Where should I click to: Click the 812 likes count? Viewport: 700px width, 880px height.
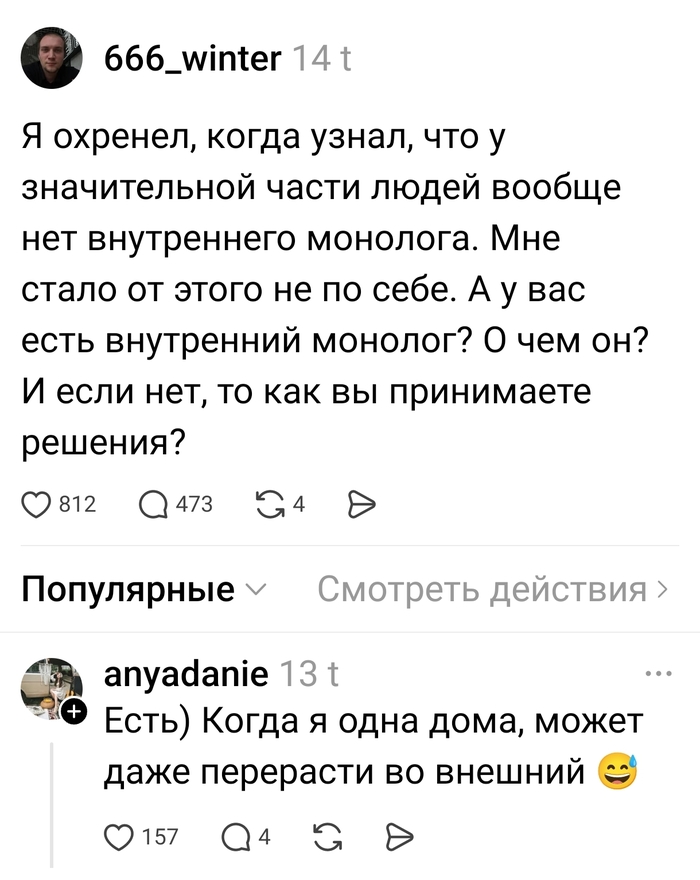click(78, 505)
